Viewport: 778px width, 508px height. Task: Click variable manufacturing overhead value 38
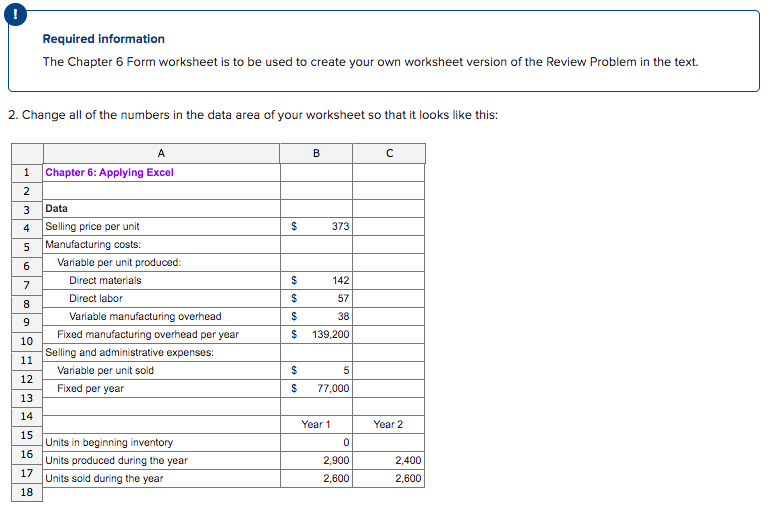(x=343, y=316)
